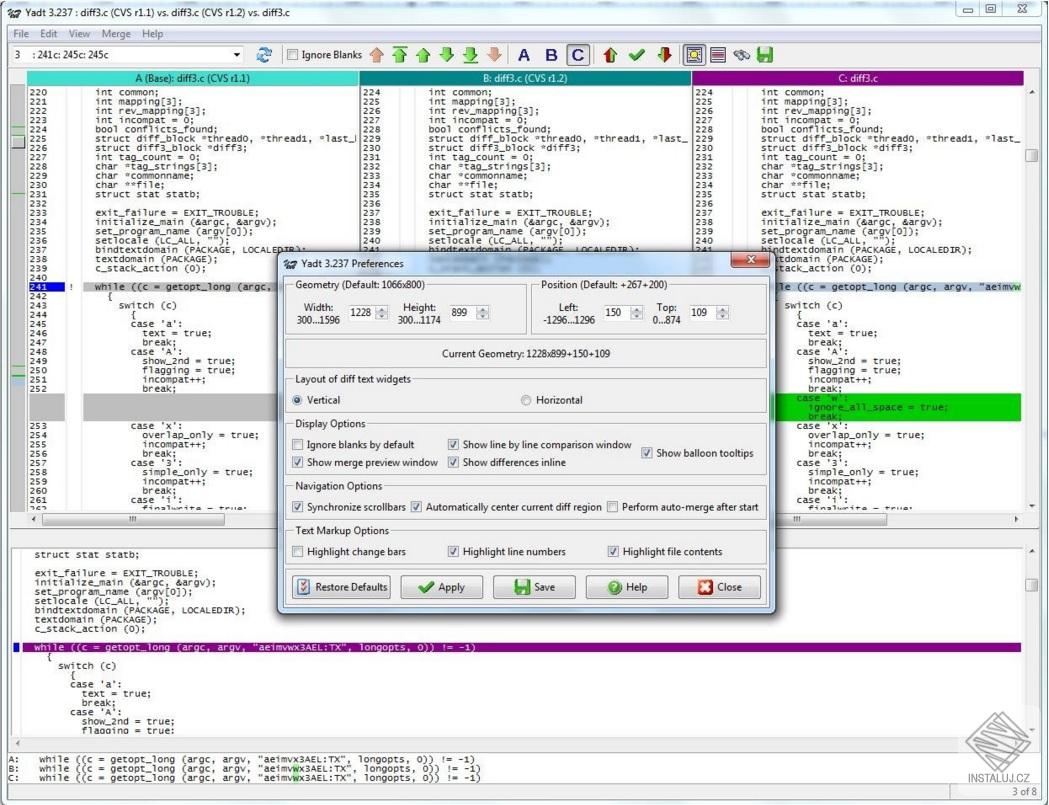Click the Height spinbox arrows
Screen dimensions: 1049x805
click(x=482, y=312)
